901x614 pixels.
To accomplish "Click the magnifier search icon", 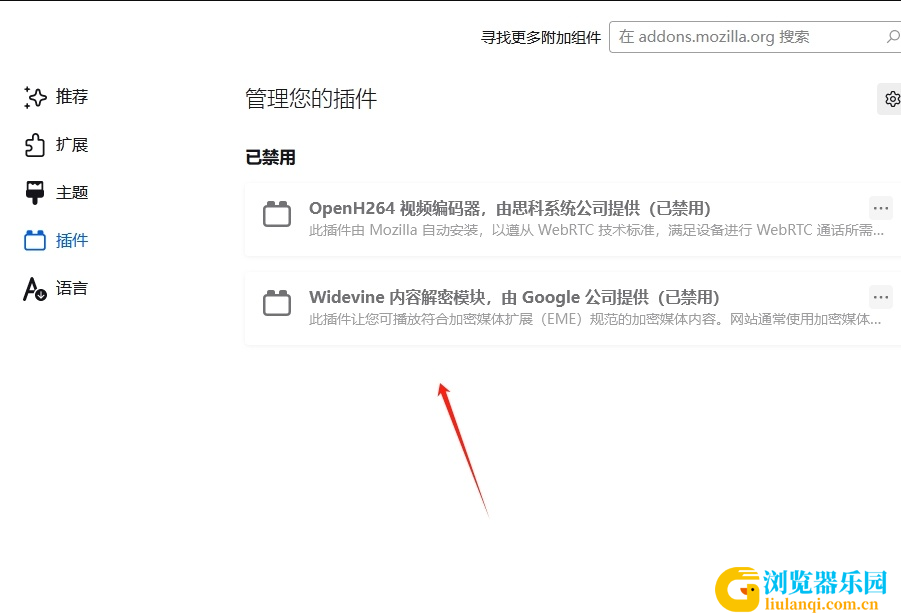I will 892,37.
